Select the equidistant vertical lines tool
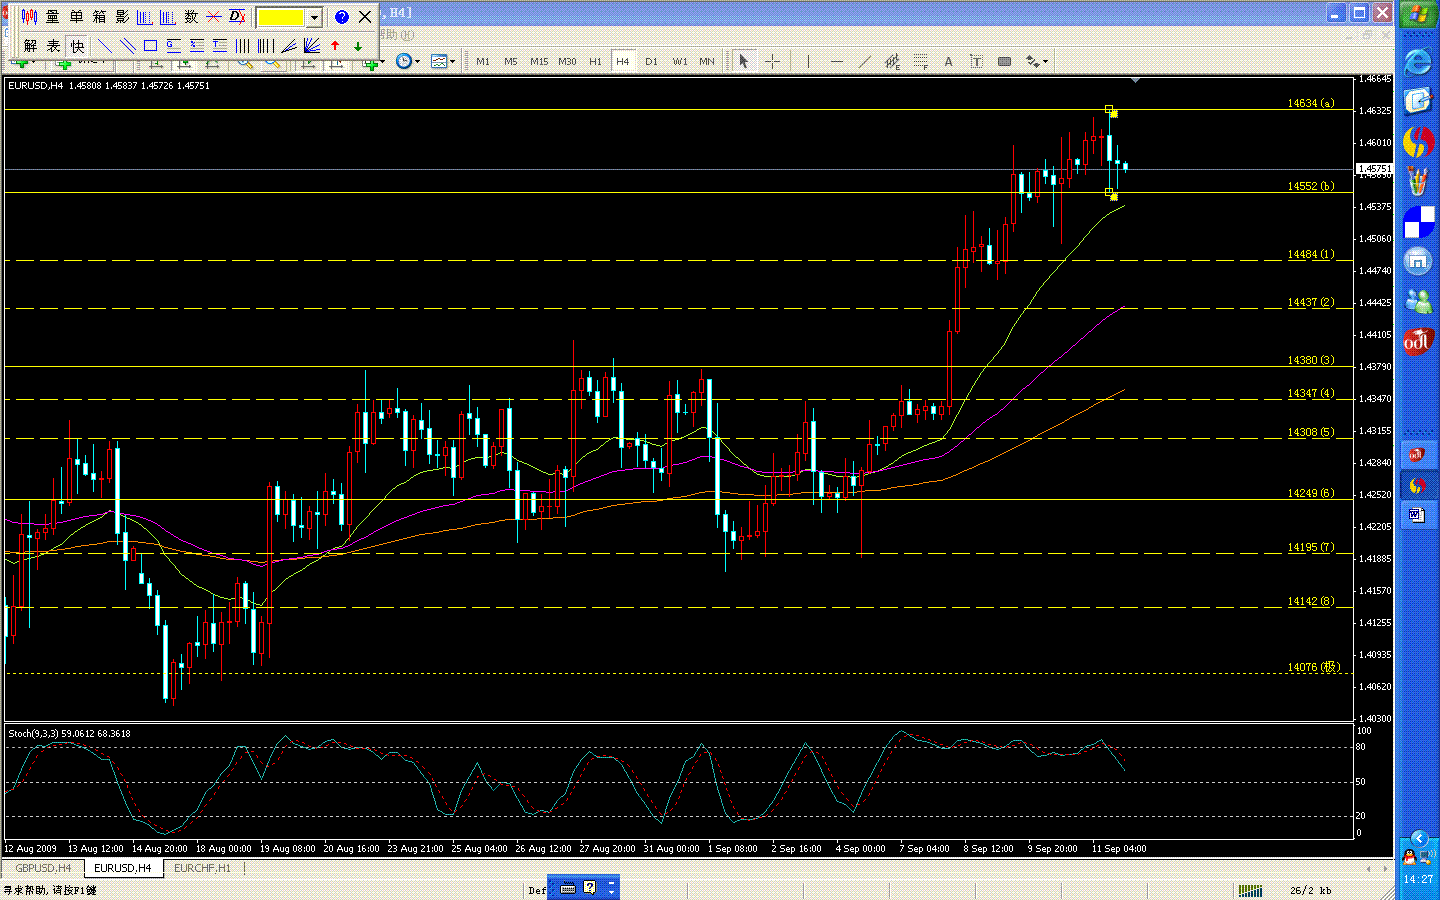1440x900 pixels. (x=243, y=46)
